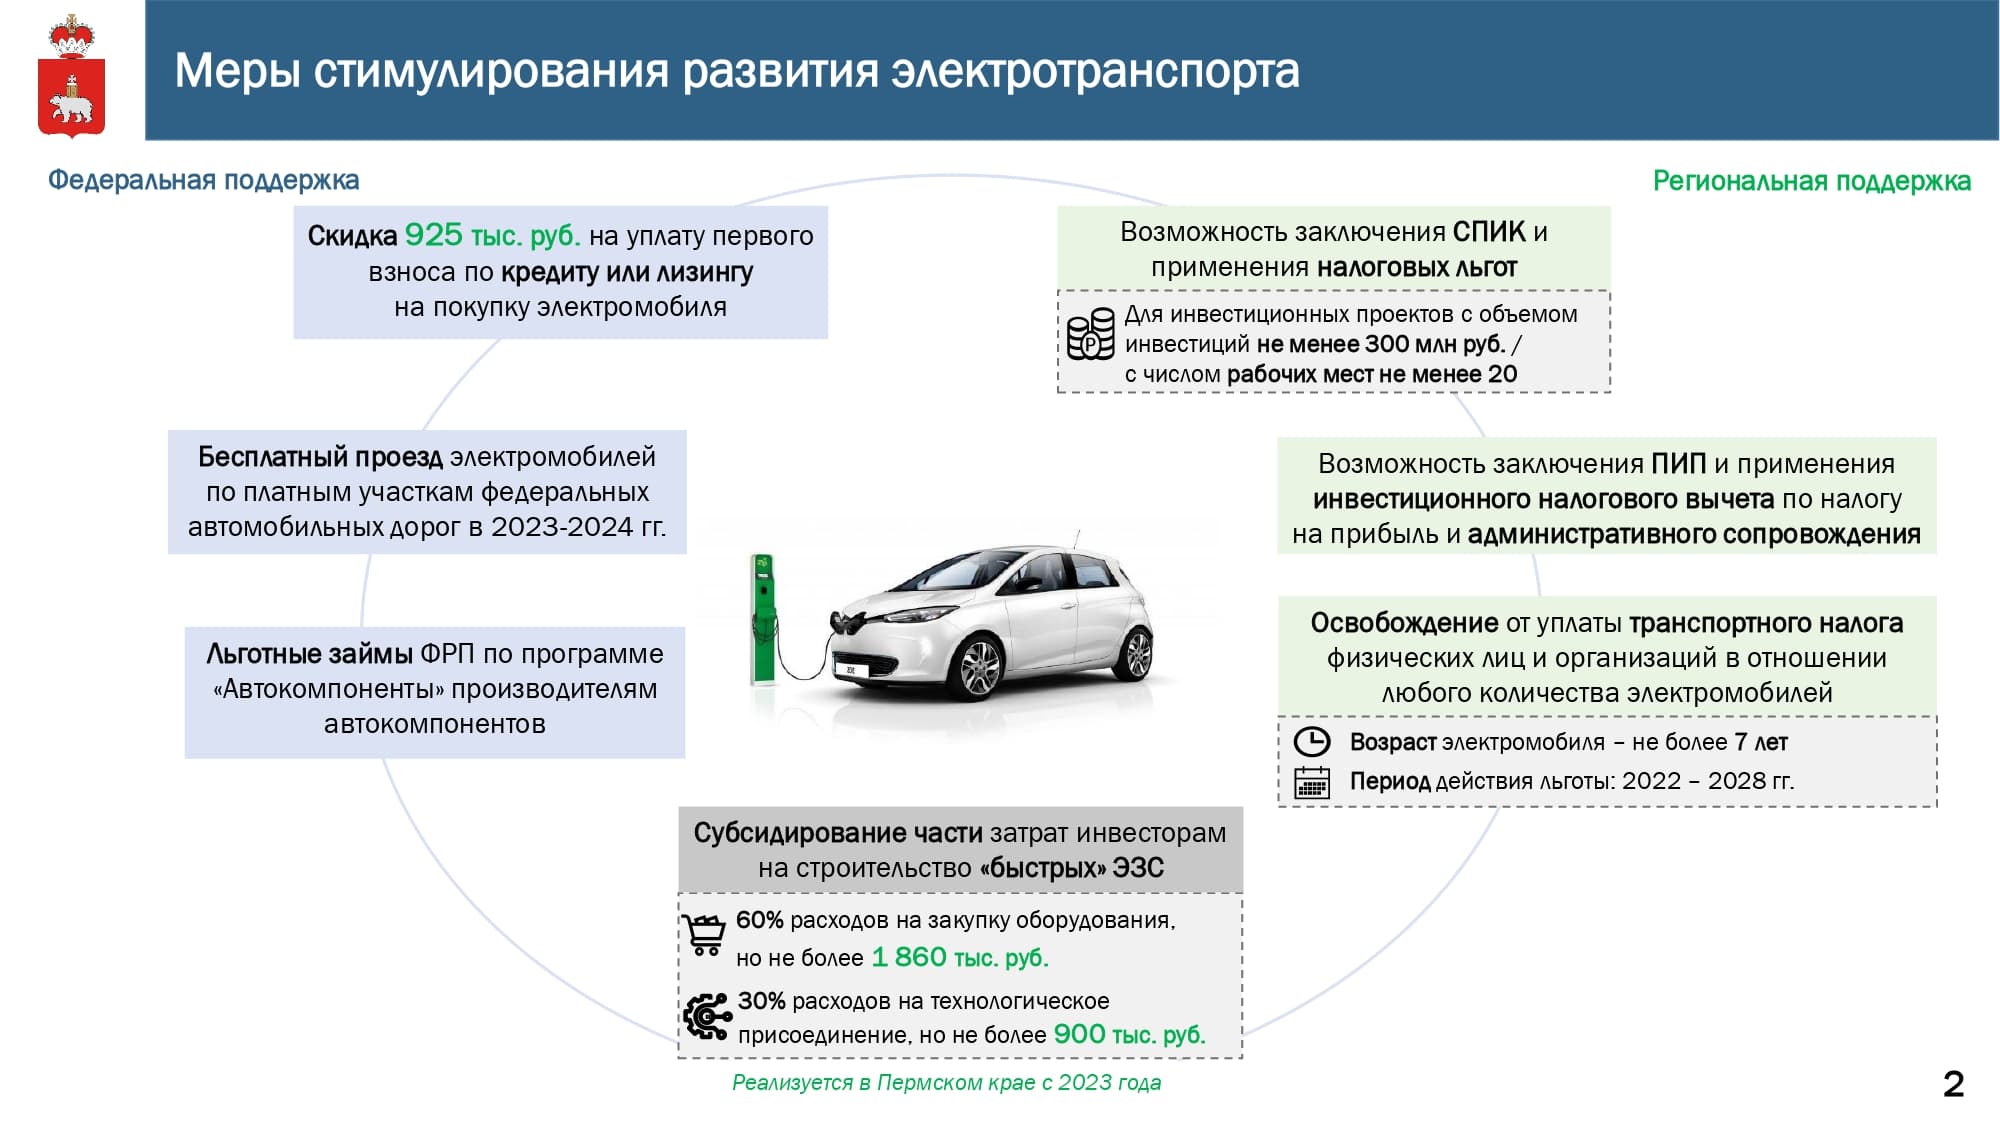Click the ФРП preferential loans box

[435, 690]
